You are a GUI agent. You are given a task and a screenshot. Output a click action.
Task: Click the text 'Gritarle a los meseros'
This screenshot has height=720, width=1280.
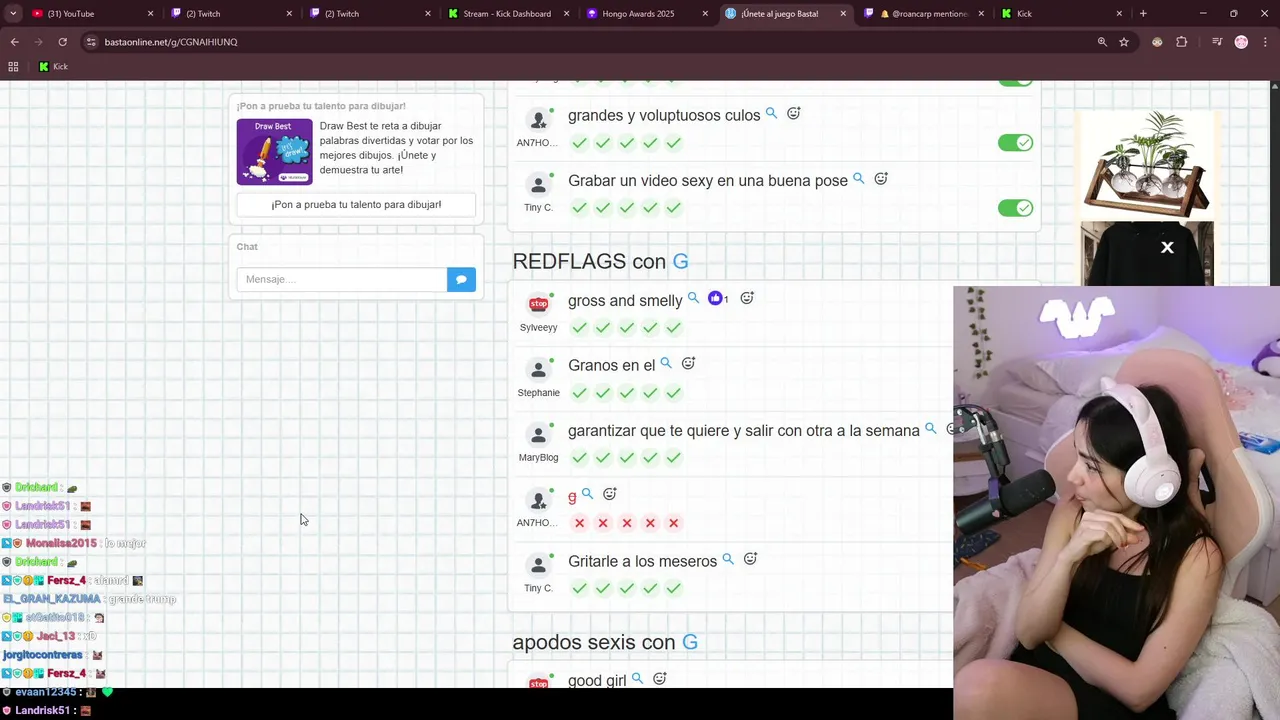(x=642, y=562)
